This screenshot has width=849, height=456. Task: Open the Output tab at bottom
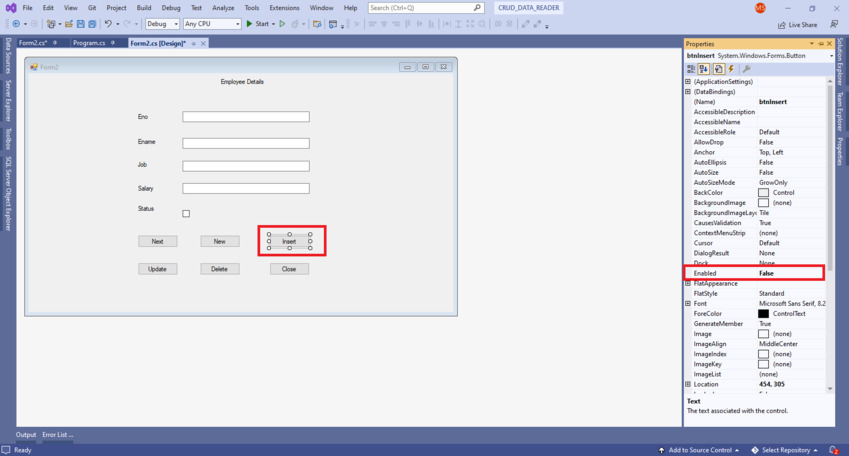click(26, 435)
